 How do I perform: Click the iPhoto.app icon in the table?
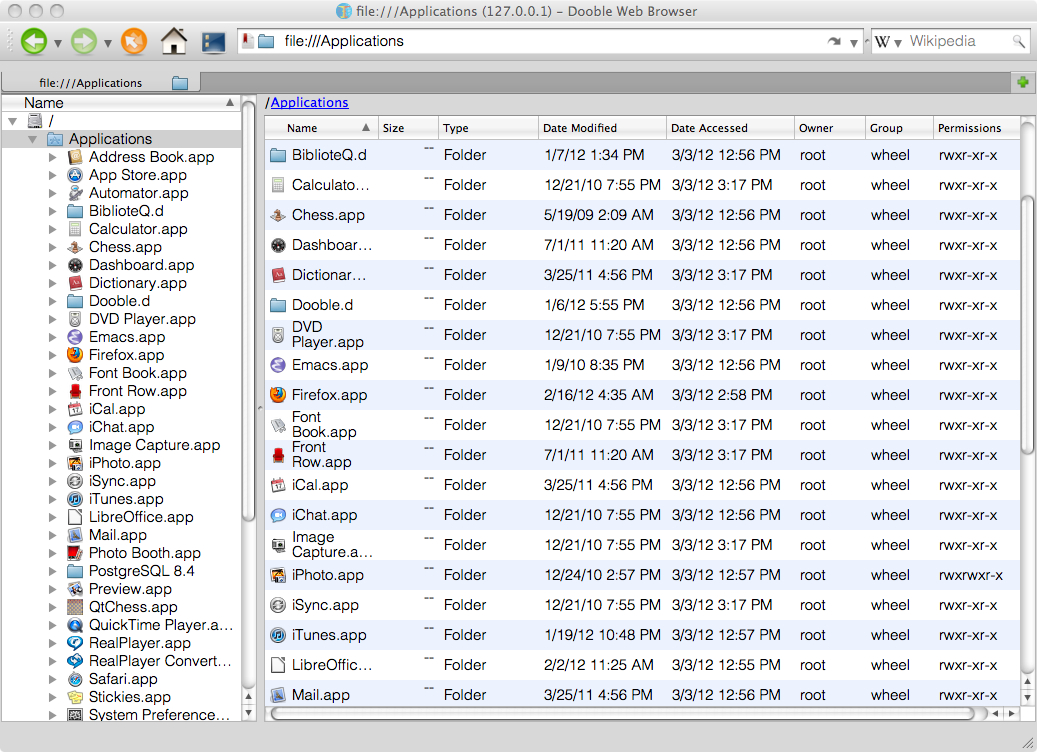[278, 575]
